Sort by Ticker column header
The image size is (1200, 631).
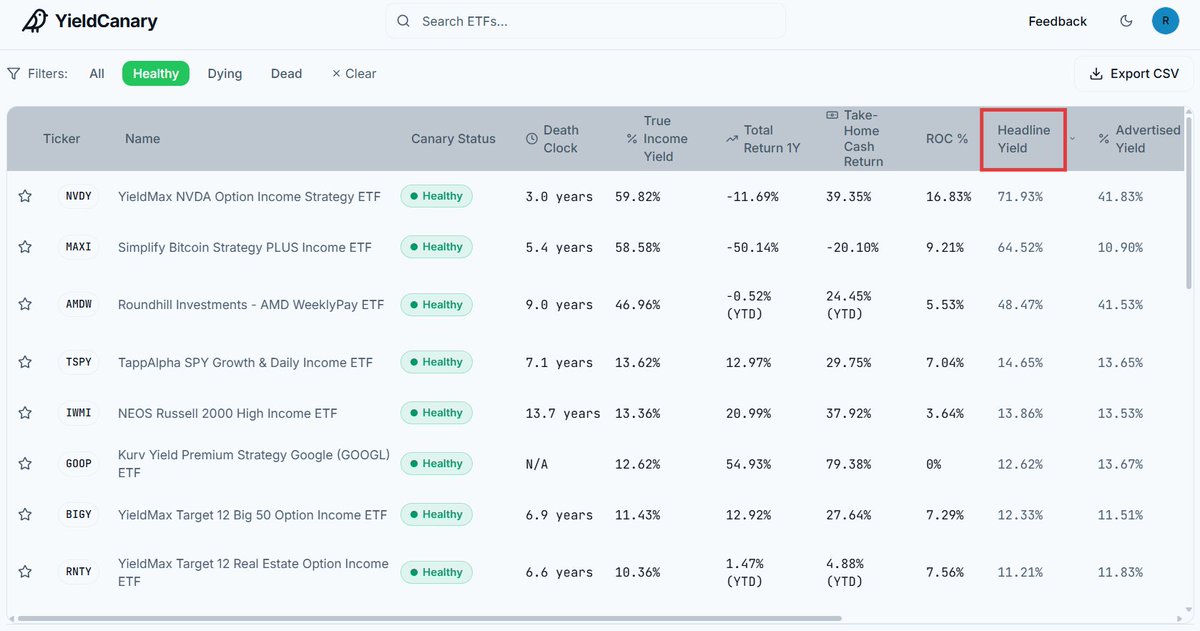click(61, 139)
